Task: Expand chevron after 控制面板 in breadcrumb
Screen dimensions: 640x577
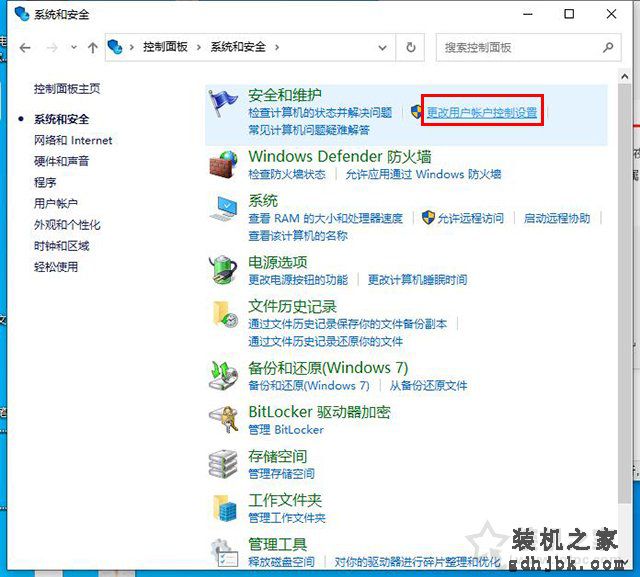Action: coord(199,47)
